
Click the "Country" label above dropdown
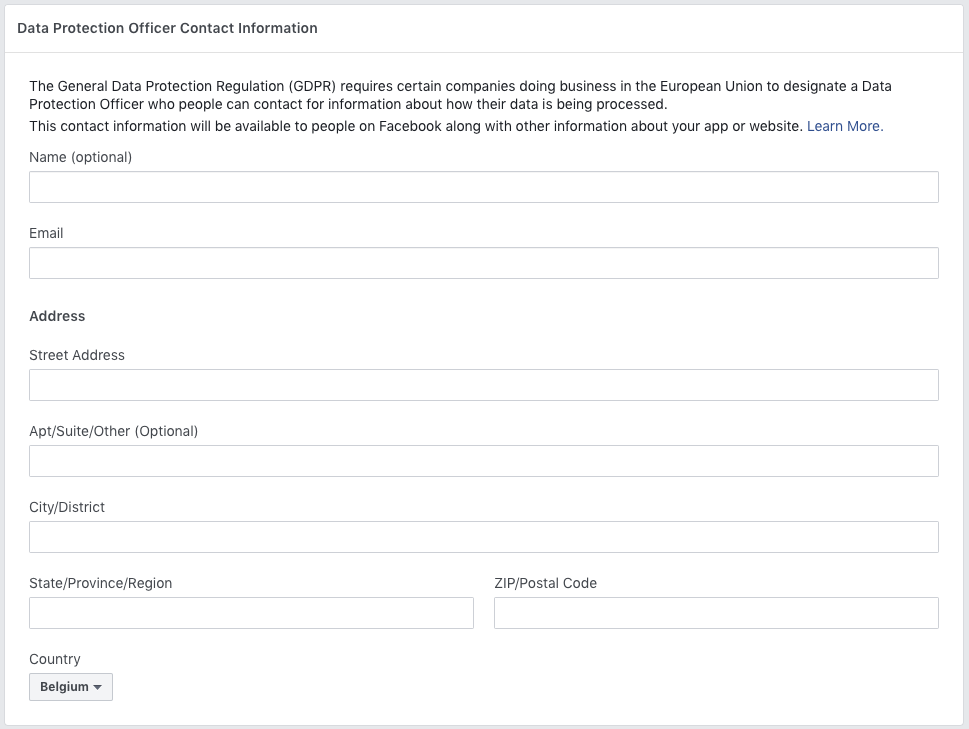pyautogui.click(x=55, y=659)
